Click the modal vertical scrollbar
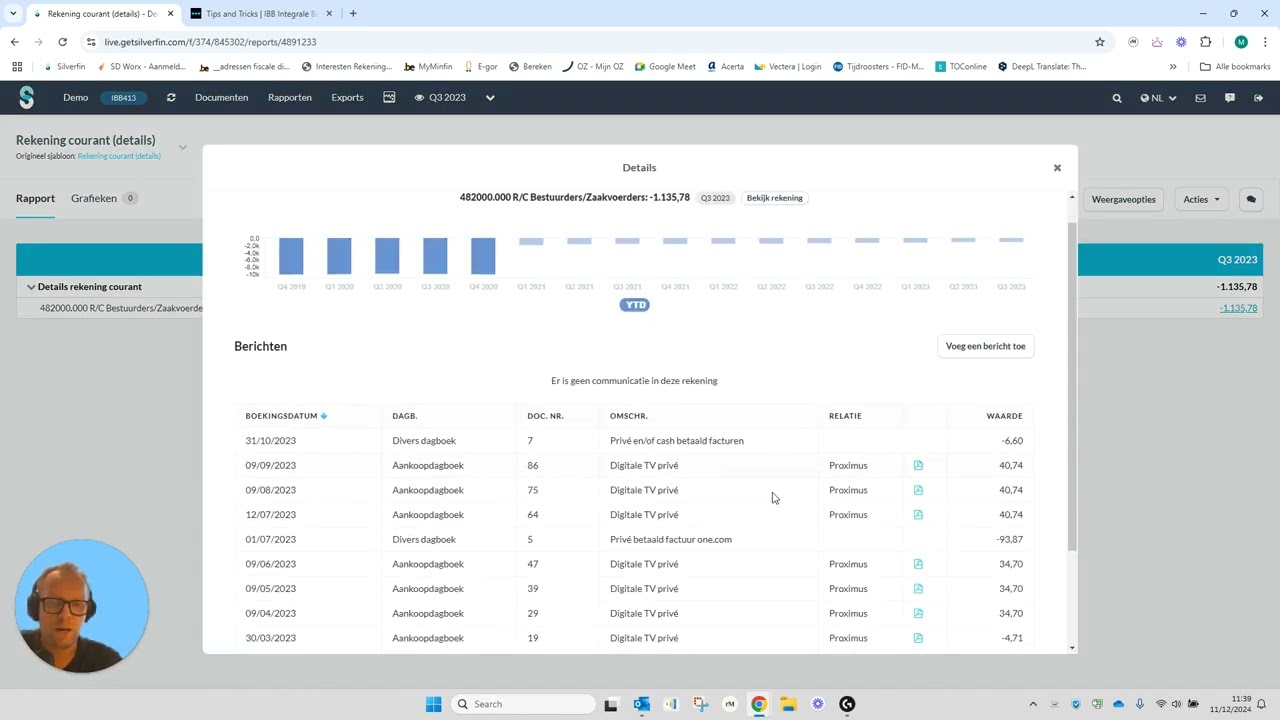 pos(1072,385)
